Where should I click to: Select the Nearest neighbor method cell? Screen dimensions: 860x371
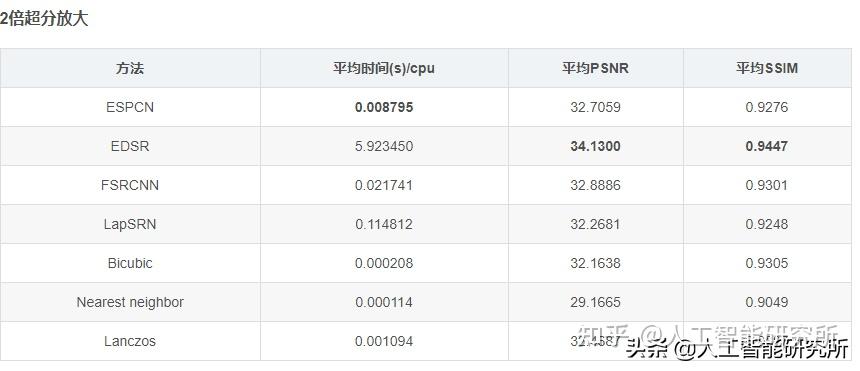point(130,302)
